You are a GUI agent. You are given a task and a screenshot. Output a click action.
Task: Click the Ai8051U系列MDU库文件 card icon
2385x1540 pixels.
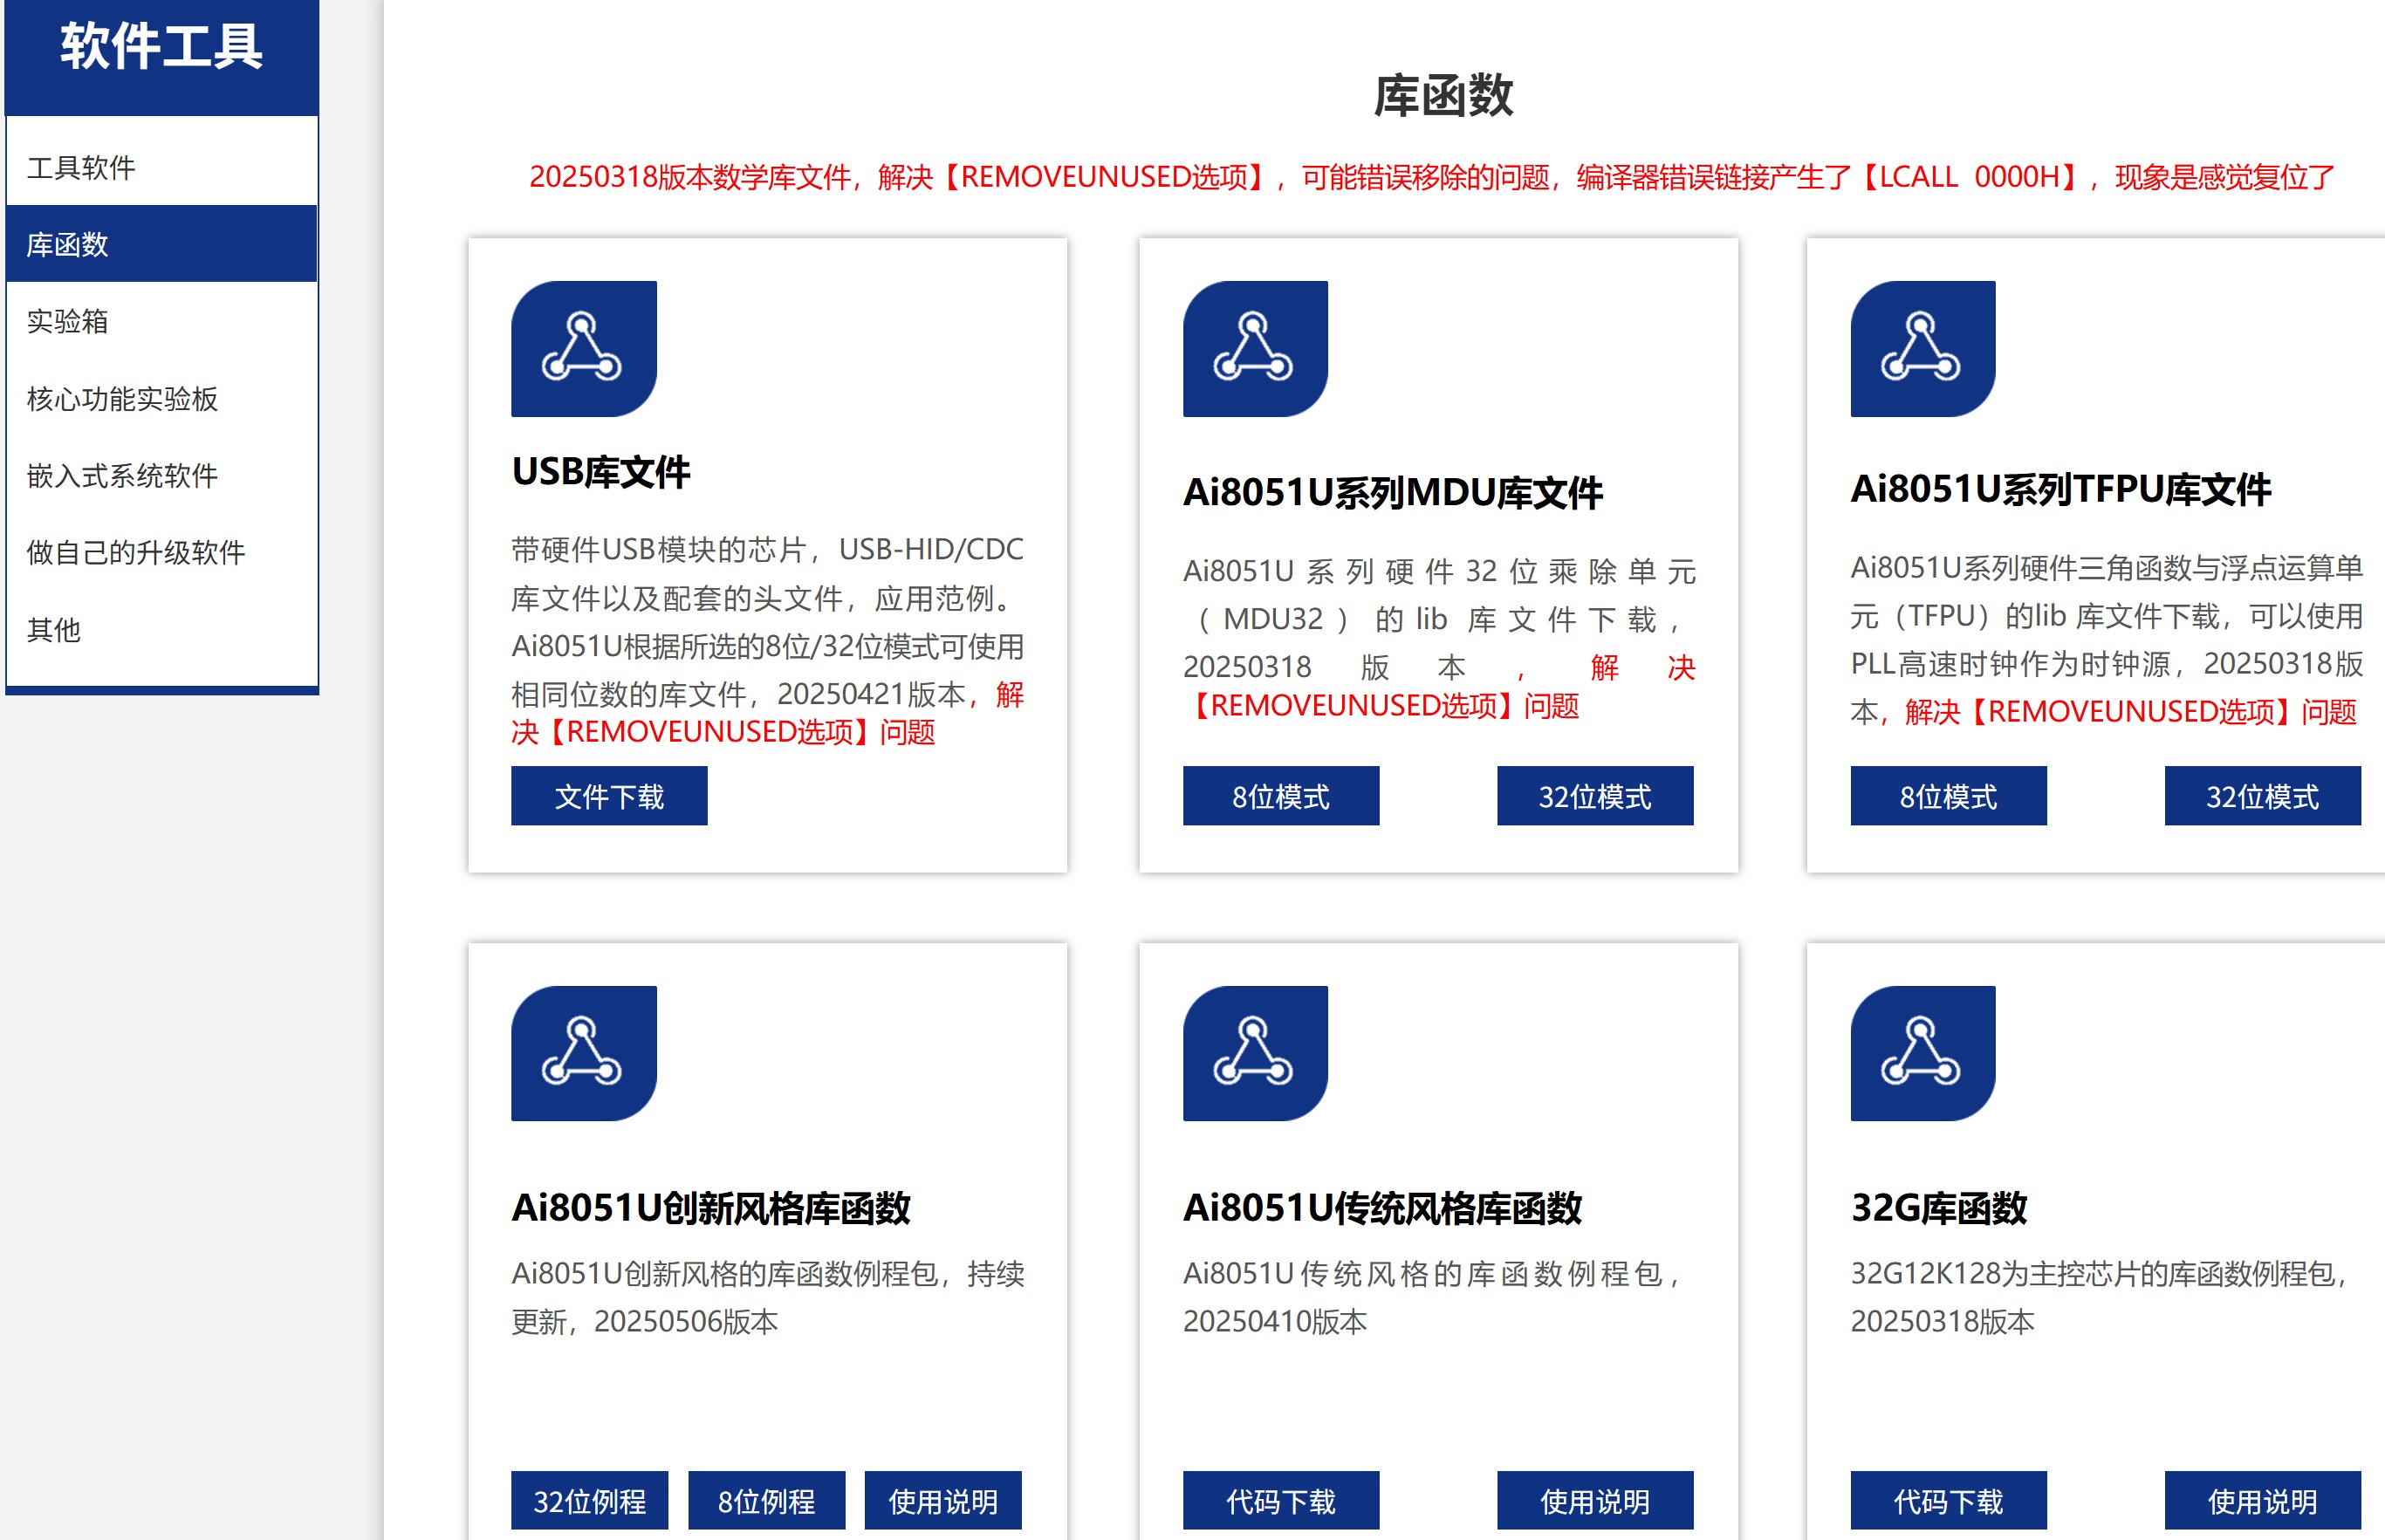click(1255, 348)
